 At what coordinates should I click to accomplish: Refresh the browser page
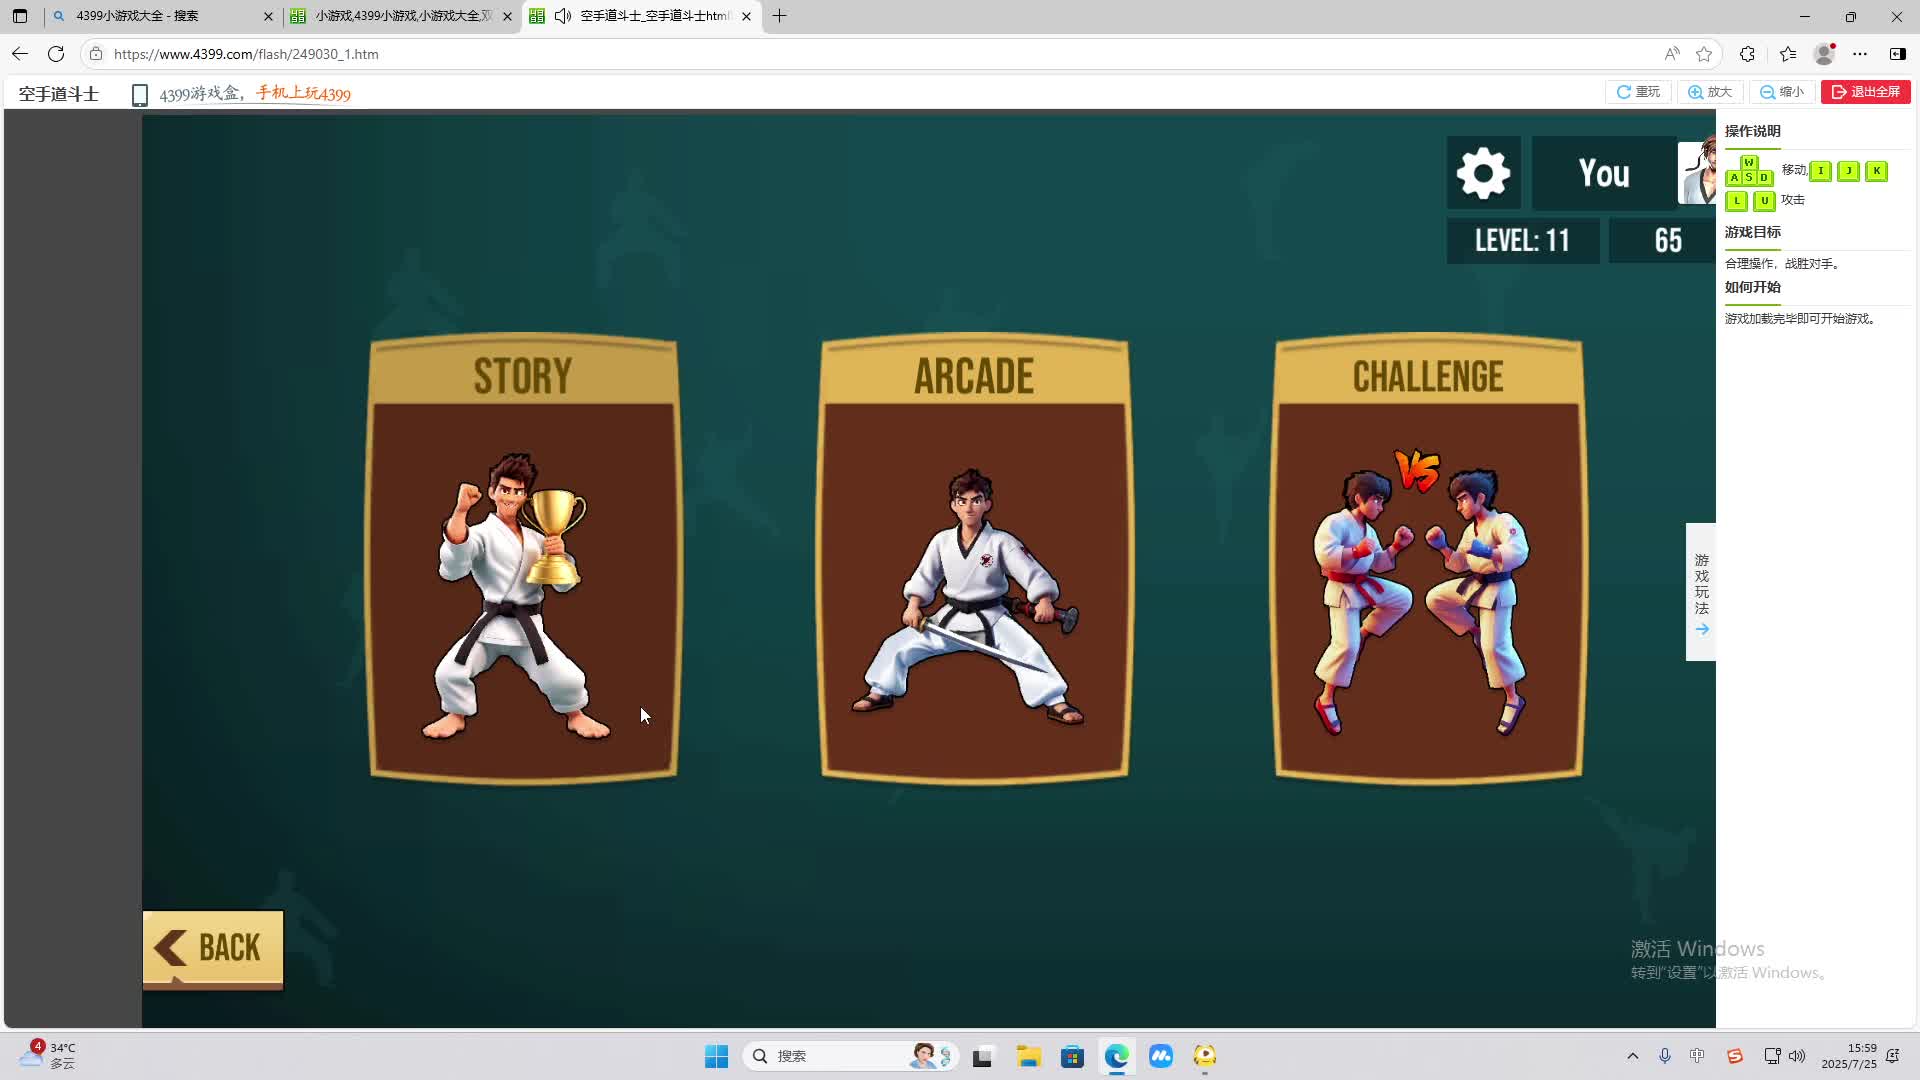click(56, 54)
